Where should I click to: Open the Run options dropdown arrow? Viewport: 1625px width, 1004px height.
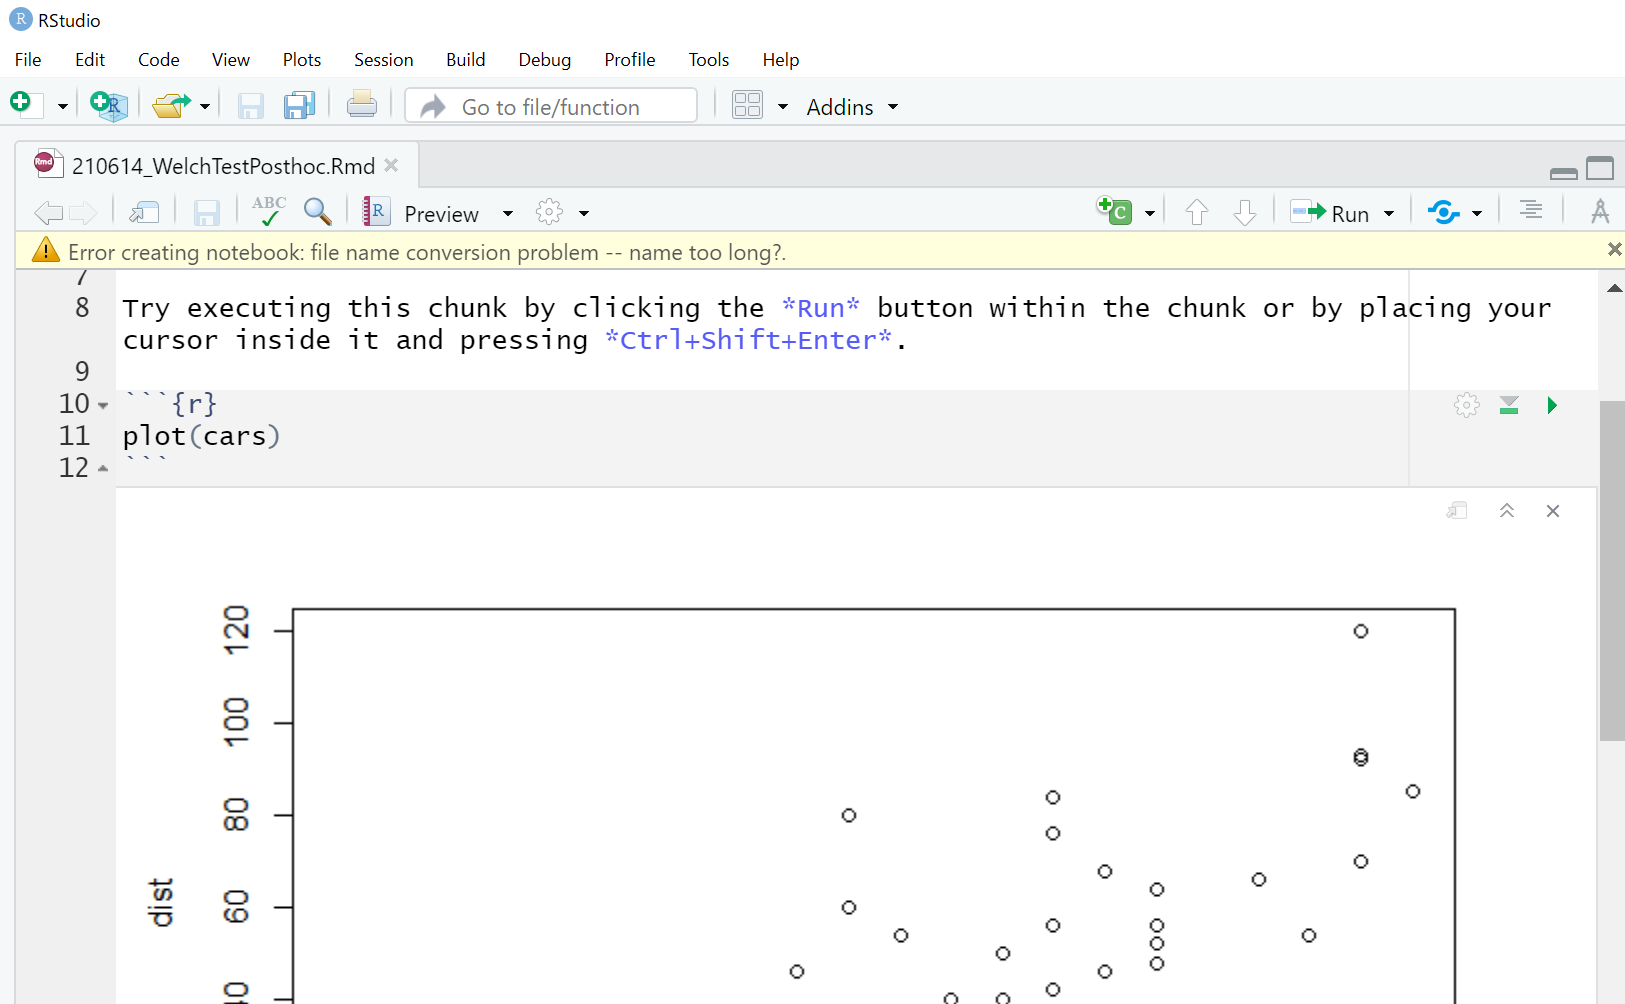1389,214
